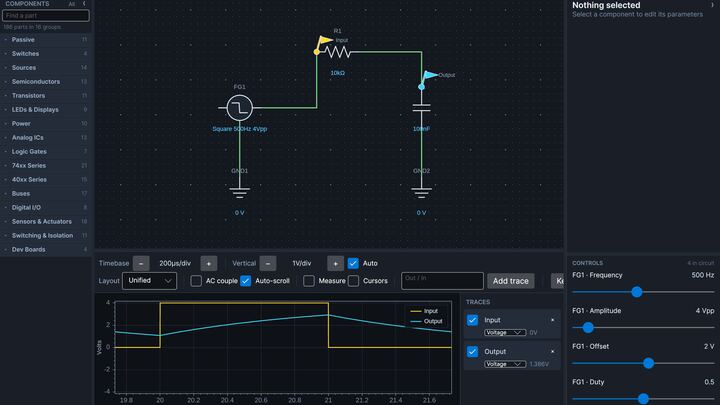720x405 pixels.
Task: Toggle the Auto vertical checkbox
Action: (353, 264)
